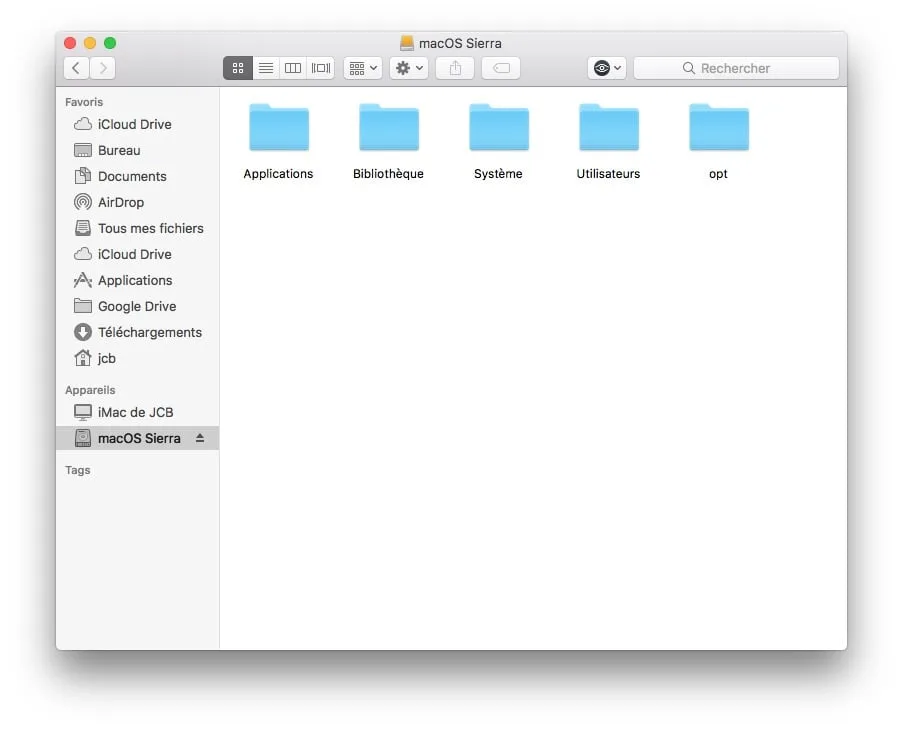The image size is (903, 730).
Task: Switch to Cover Flow view
Action: (x=321, y=68)
